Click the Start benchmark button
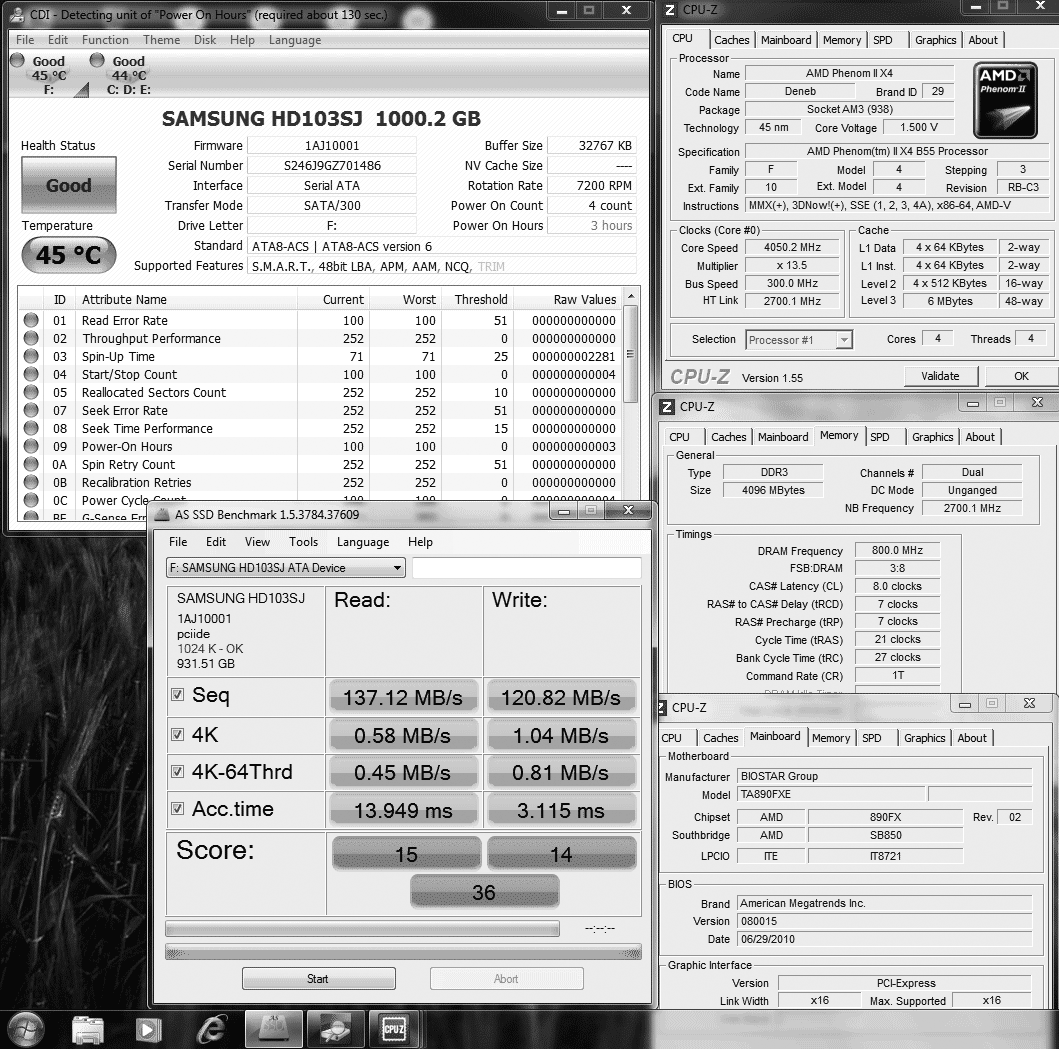Viewport: 1059px width, 1049px height. click(318, 979)
